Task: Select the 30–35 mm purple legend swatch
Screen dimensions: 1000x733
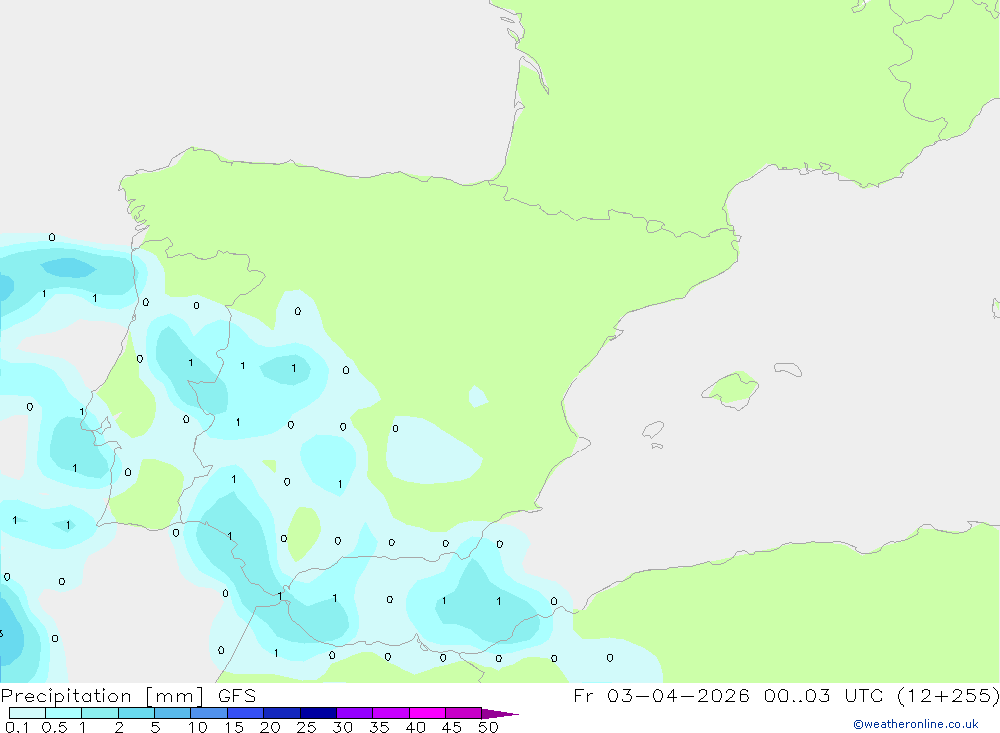Action: (x=355, y=713)
